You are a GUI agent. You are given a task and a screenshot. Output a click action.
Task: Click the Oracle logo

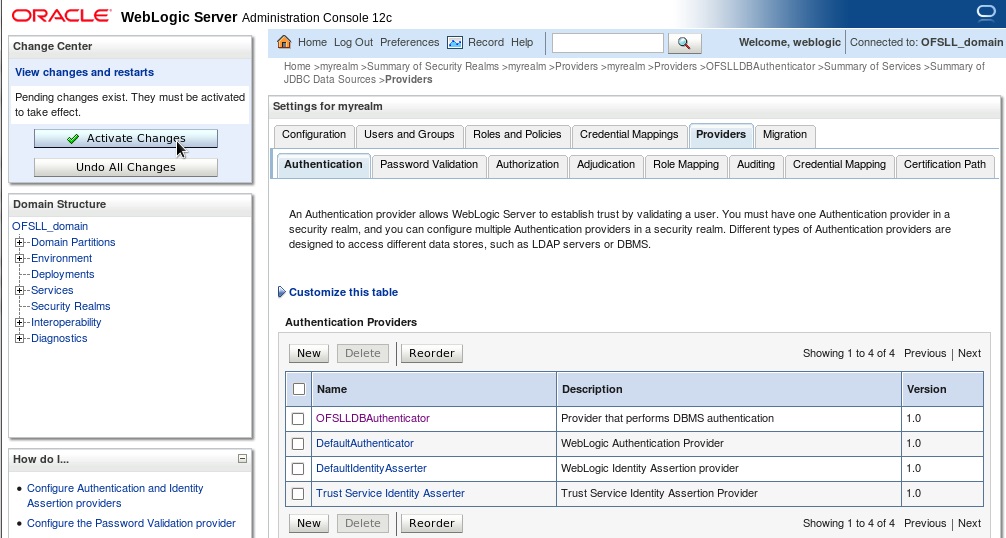click(61, 15)
